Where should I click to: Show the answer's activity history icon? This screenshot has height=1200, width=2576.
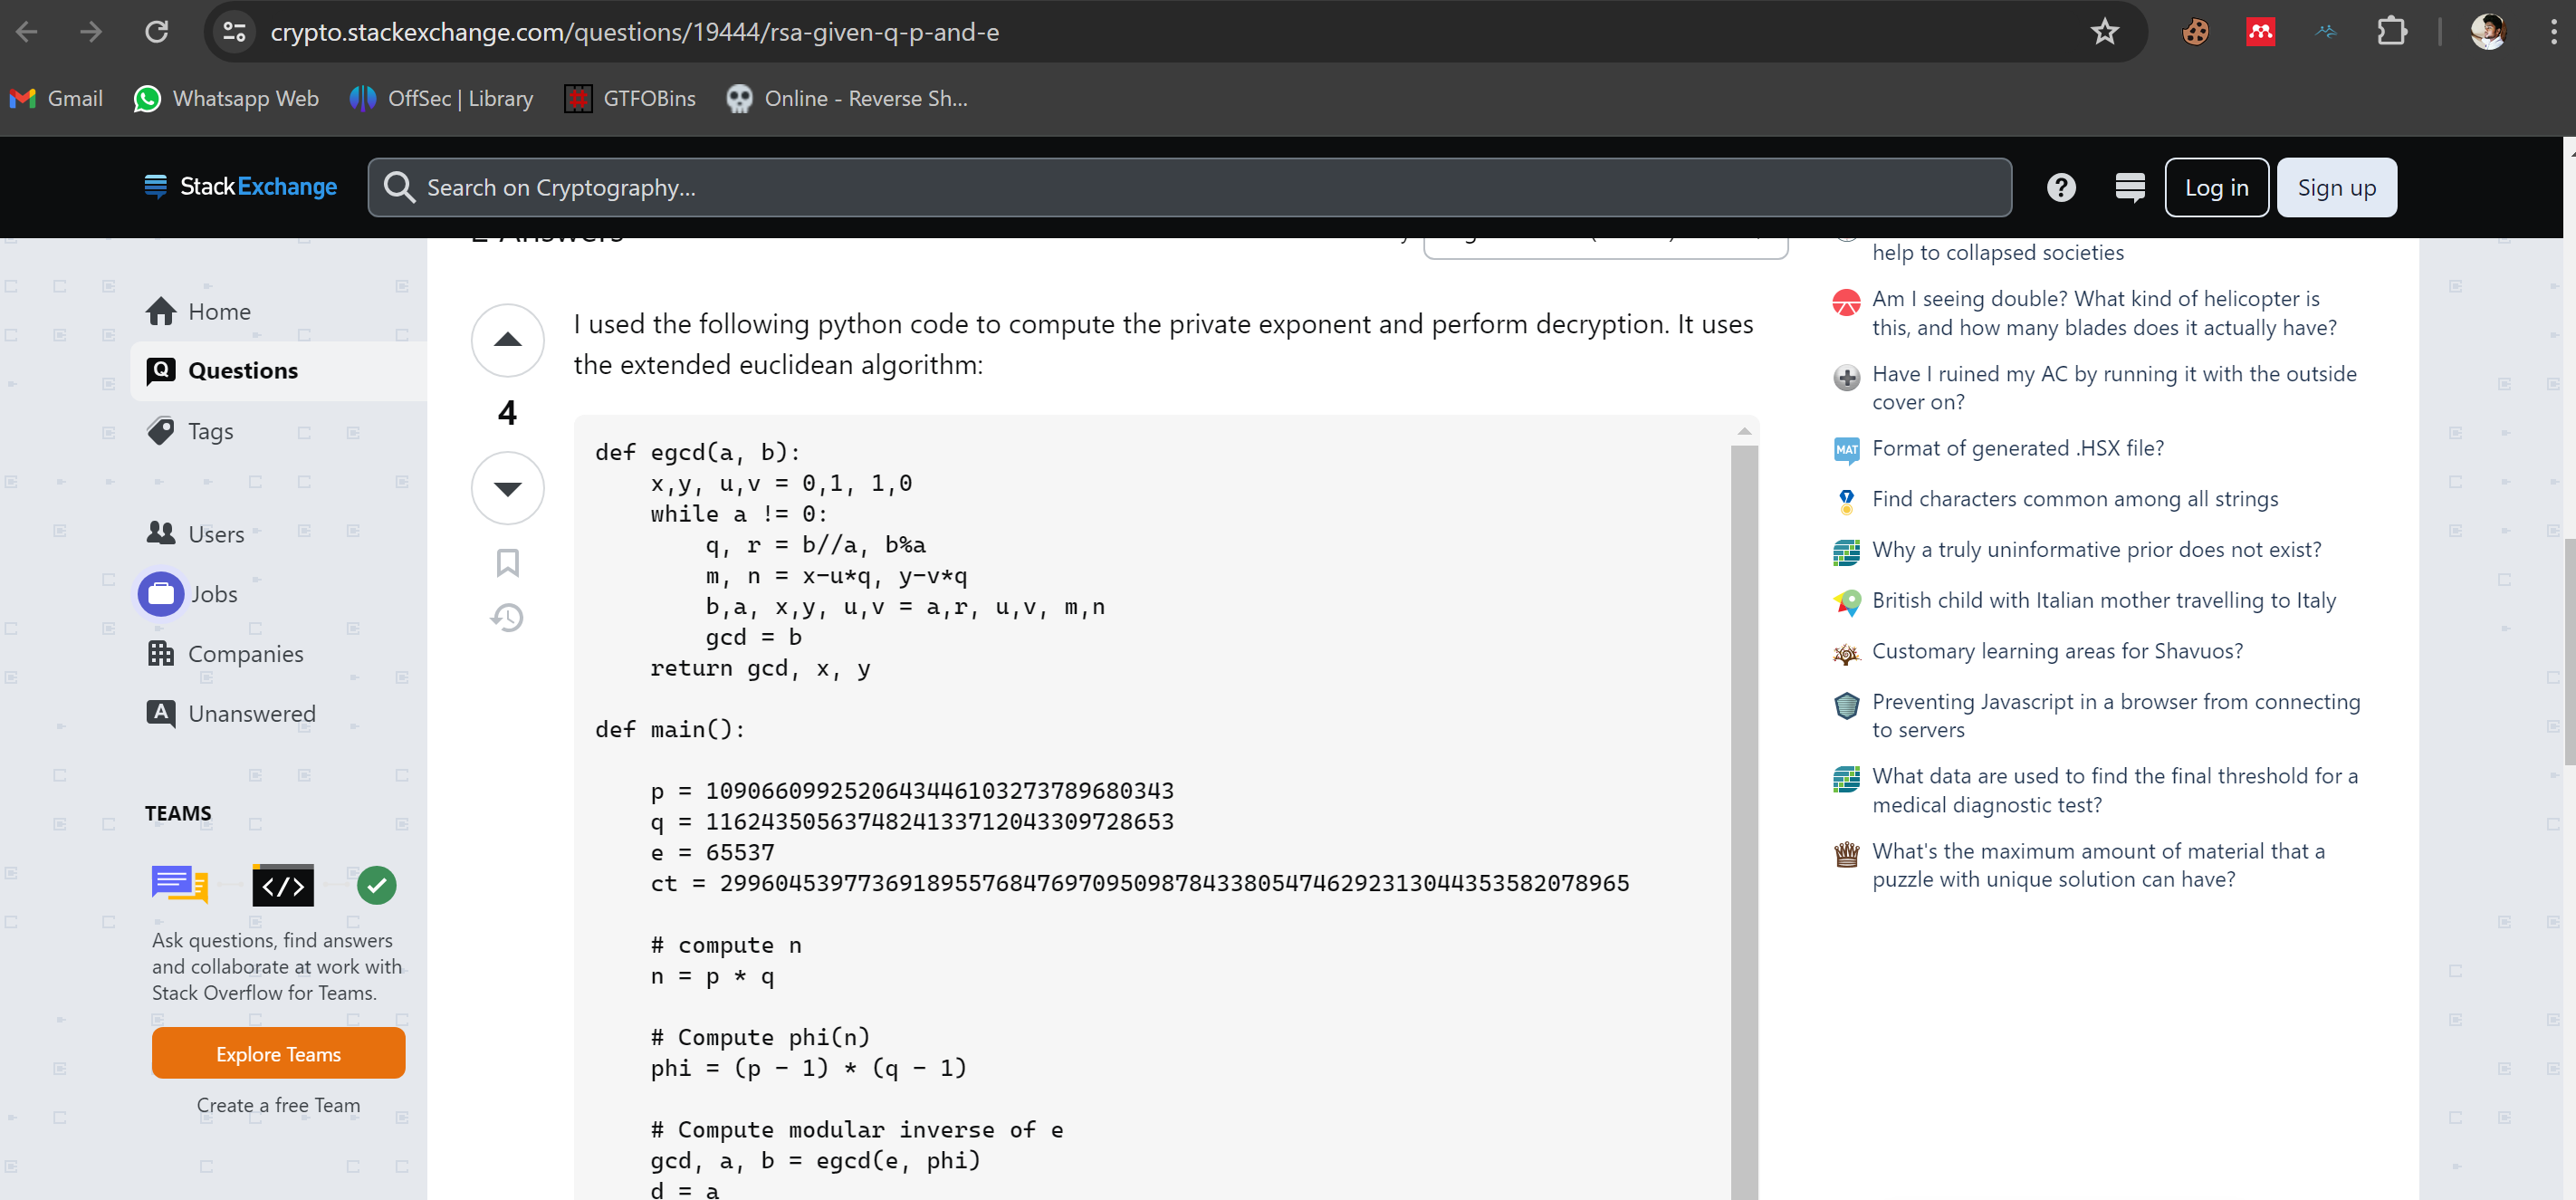click(508, 617)
